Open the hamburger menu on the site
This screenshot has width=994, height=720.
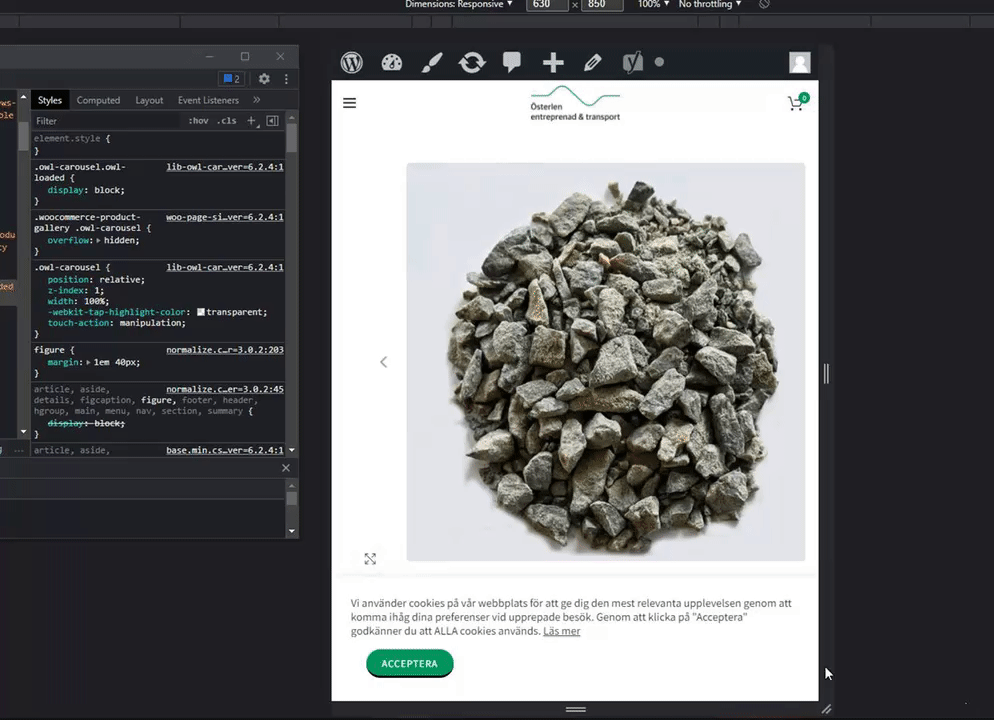coord(349,102)
